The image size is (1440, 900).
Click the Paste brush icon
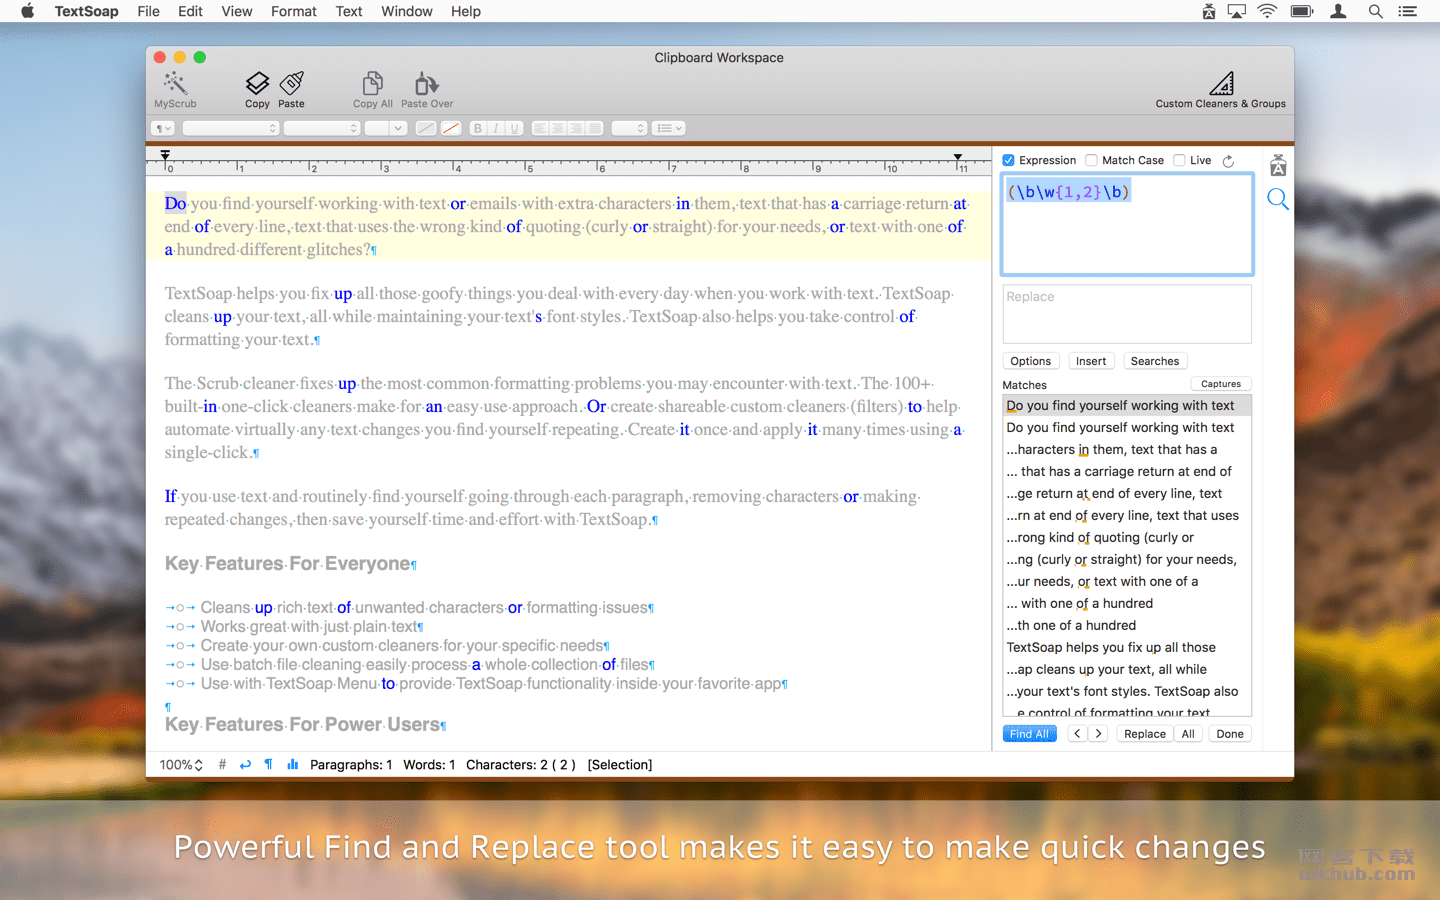292,89
